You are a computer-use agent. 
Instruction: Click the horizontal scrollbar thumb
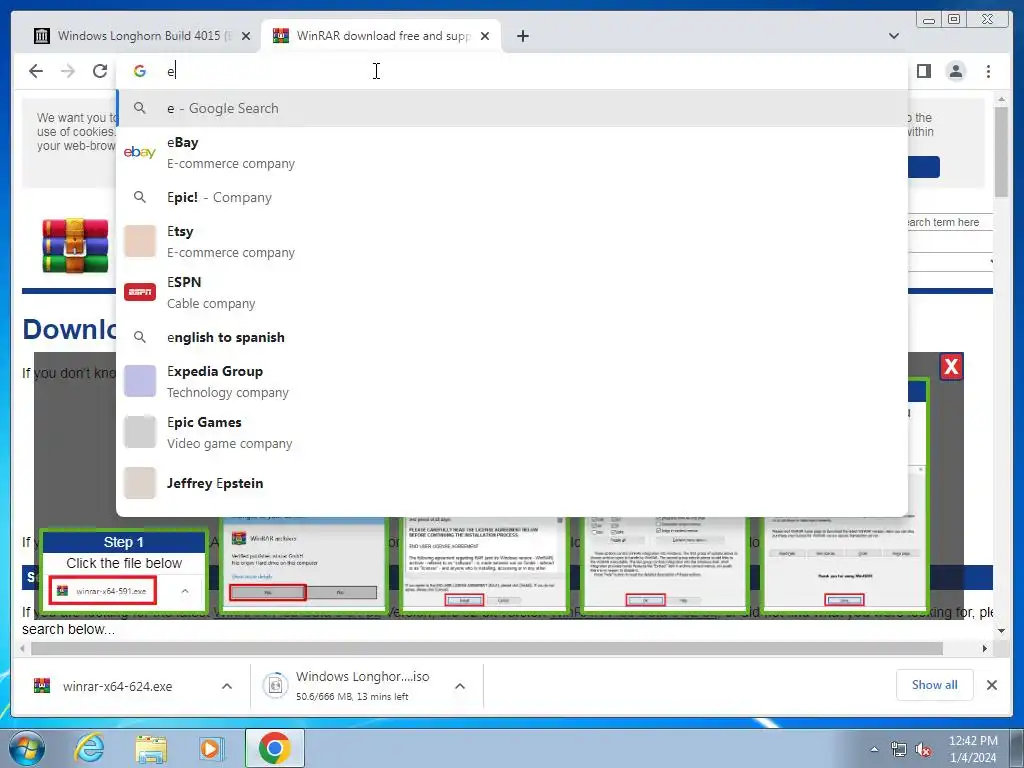(487, 648)
